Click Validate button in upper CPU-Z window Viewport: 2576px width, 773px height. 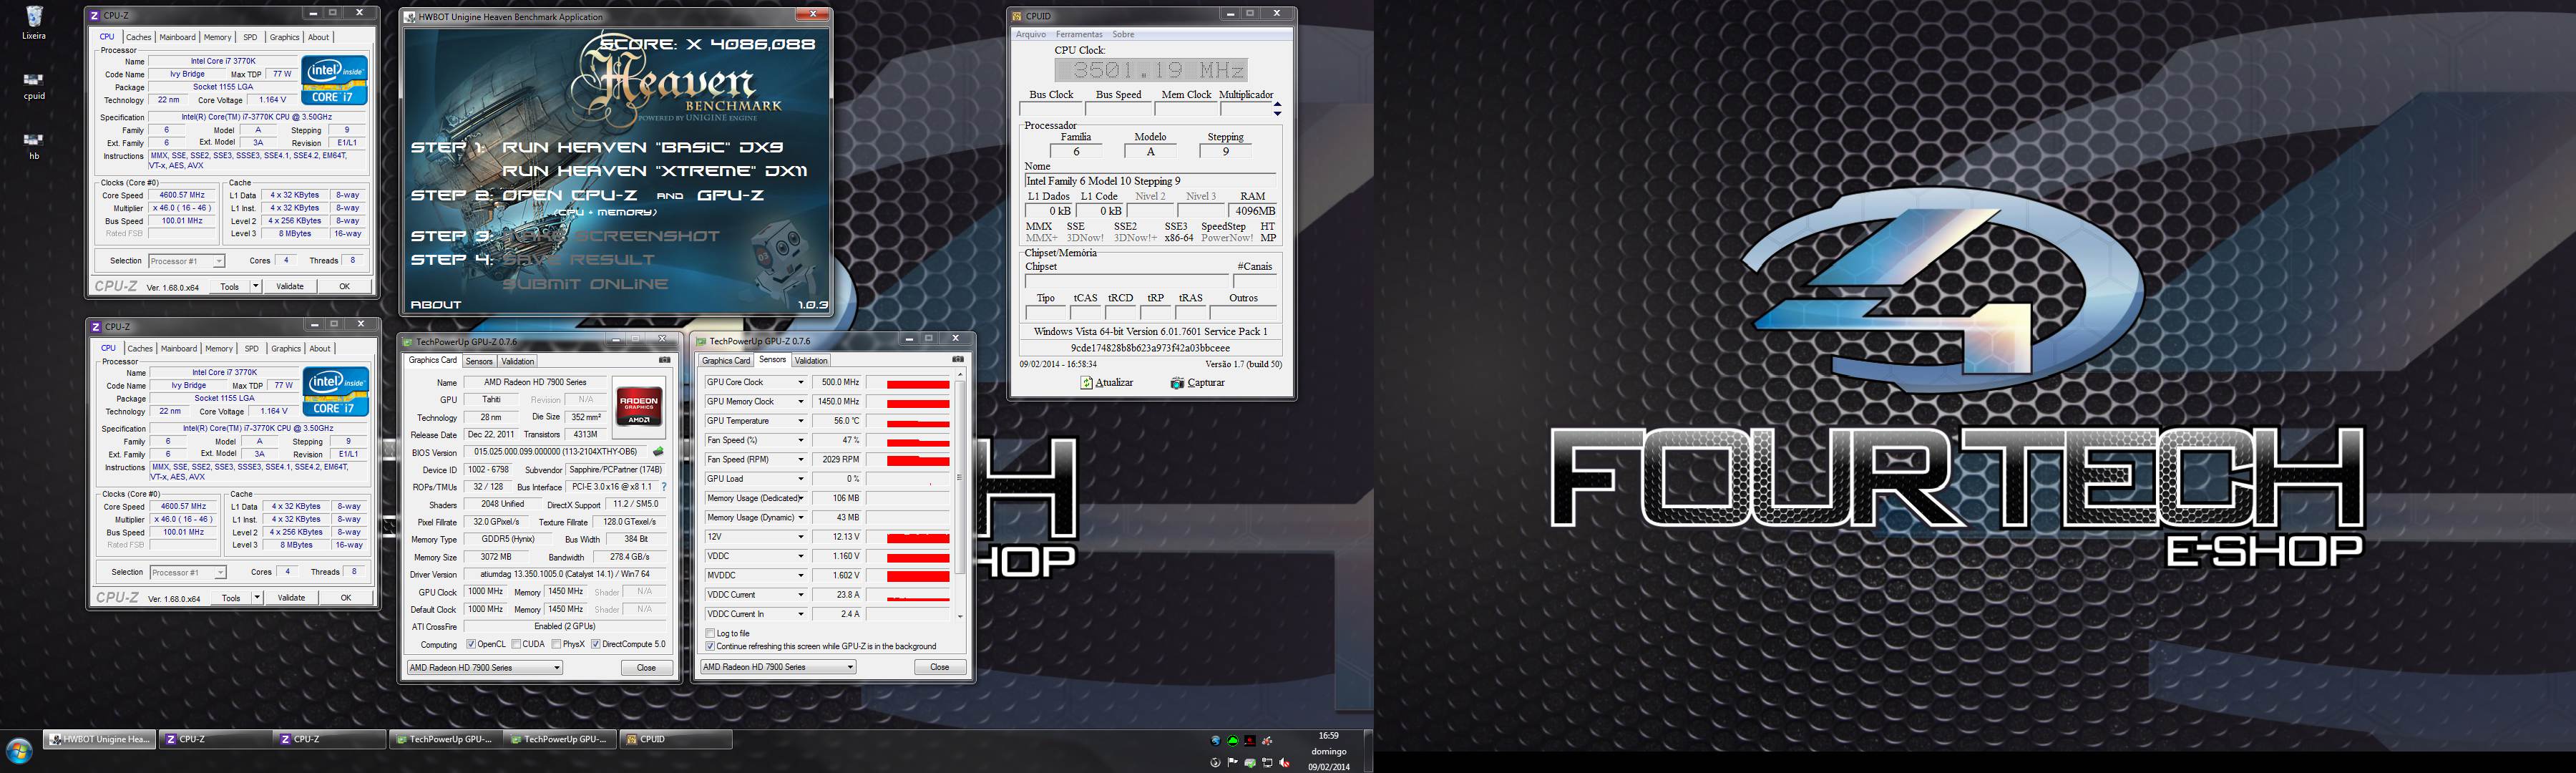[x=290, y=286]
